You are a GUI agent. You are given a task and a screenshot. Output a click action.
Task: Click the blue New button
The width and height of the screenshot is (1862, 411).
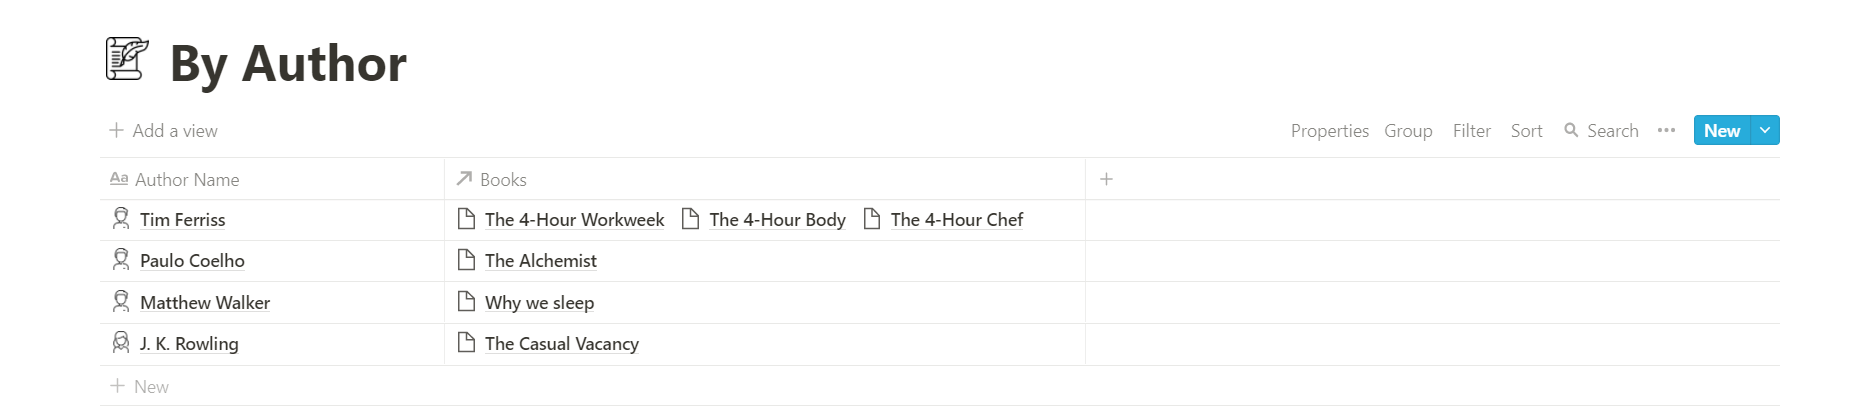[x=1721, y=131]
